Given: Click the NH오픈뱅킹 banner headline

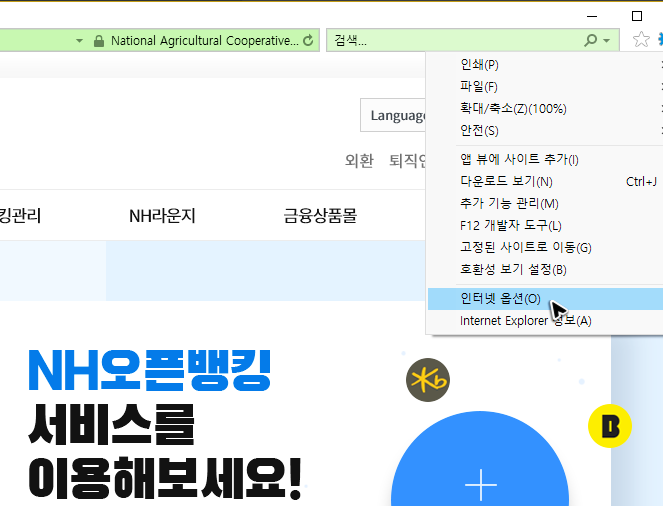Looking at the screenshot, I should tap(149, 371).
